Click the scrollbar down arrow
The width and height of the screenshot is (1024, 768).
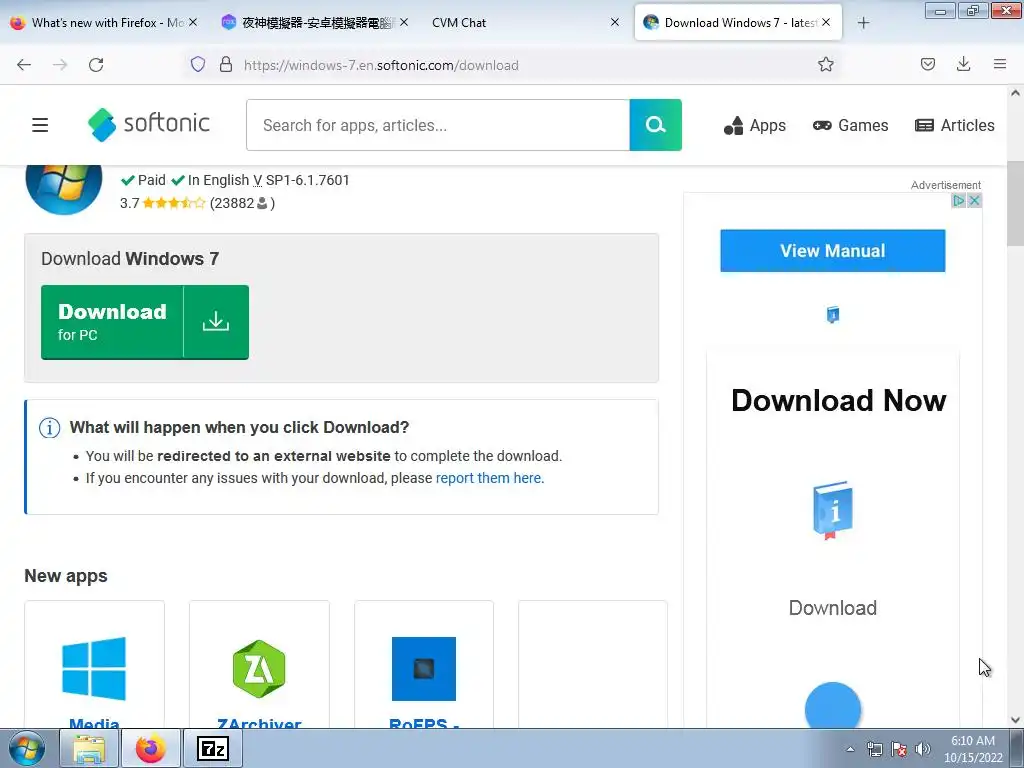click(x=1015, y=720)
